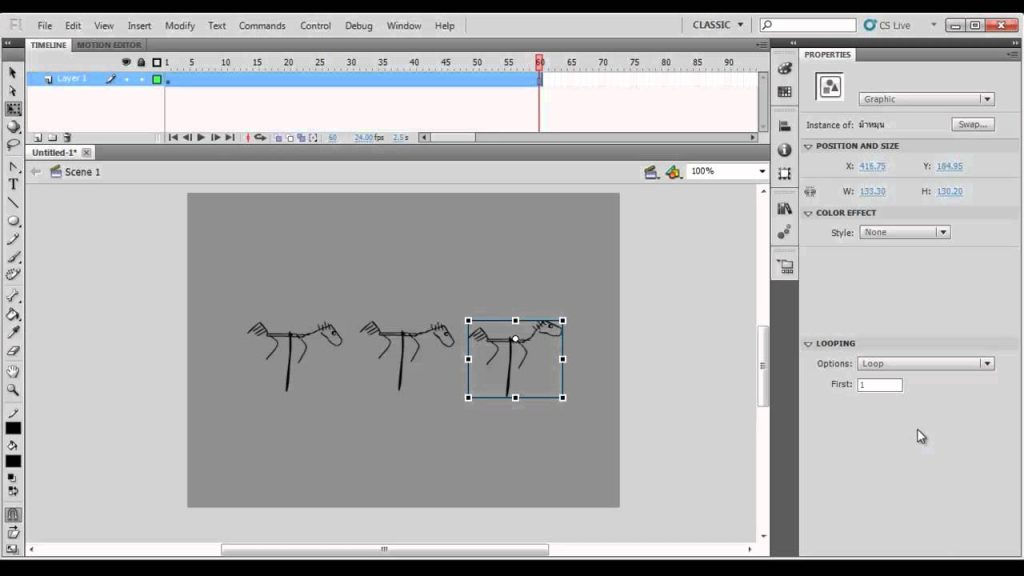This screenshot has width=1024, height=576.
Task: Open the Color Effect Style dropdown
Action: (x=904, y=232)
